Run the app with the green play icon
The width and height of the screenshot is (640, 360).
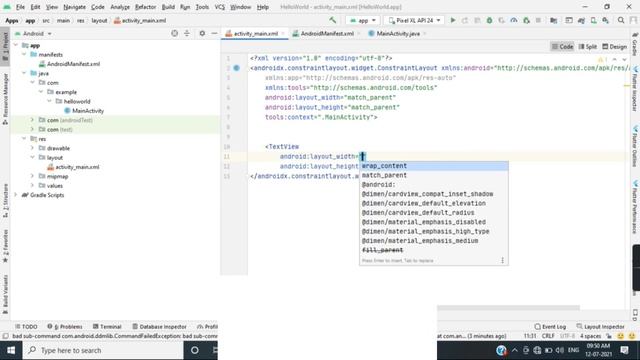click(453, 20)
